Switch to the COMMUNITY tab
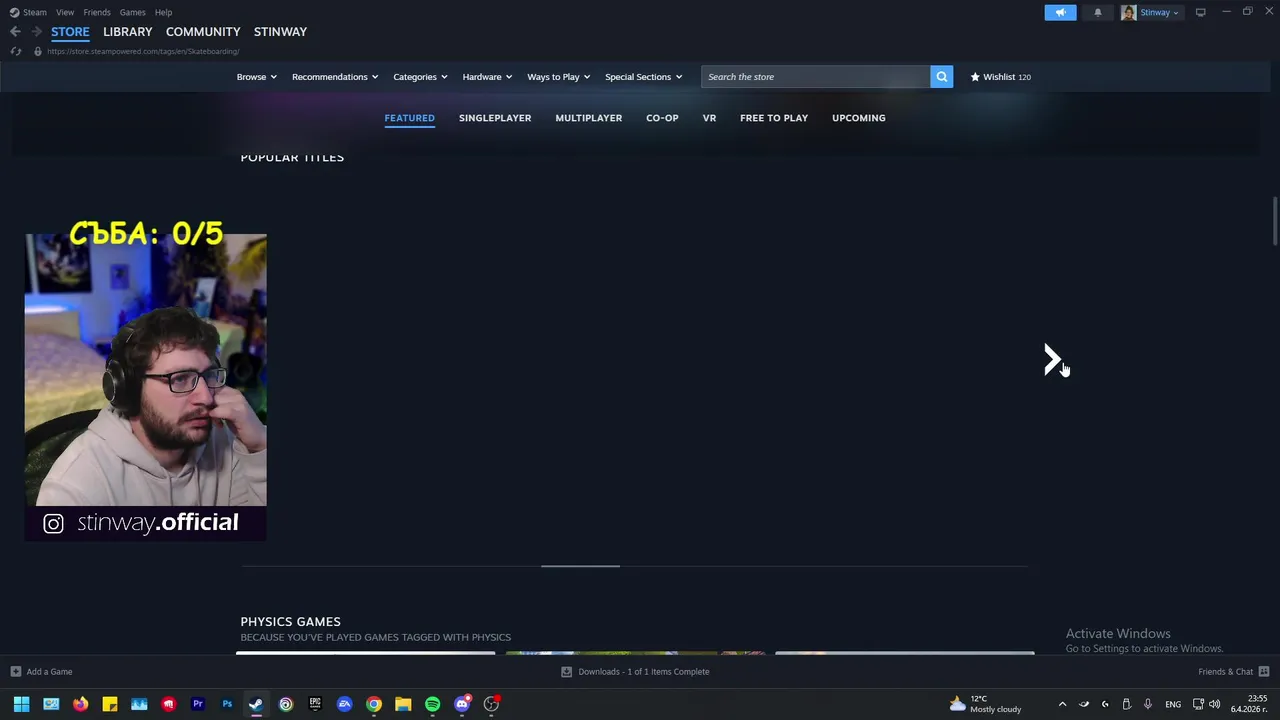 [x=203, y=32]
